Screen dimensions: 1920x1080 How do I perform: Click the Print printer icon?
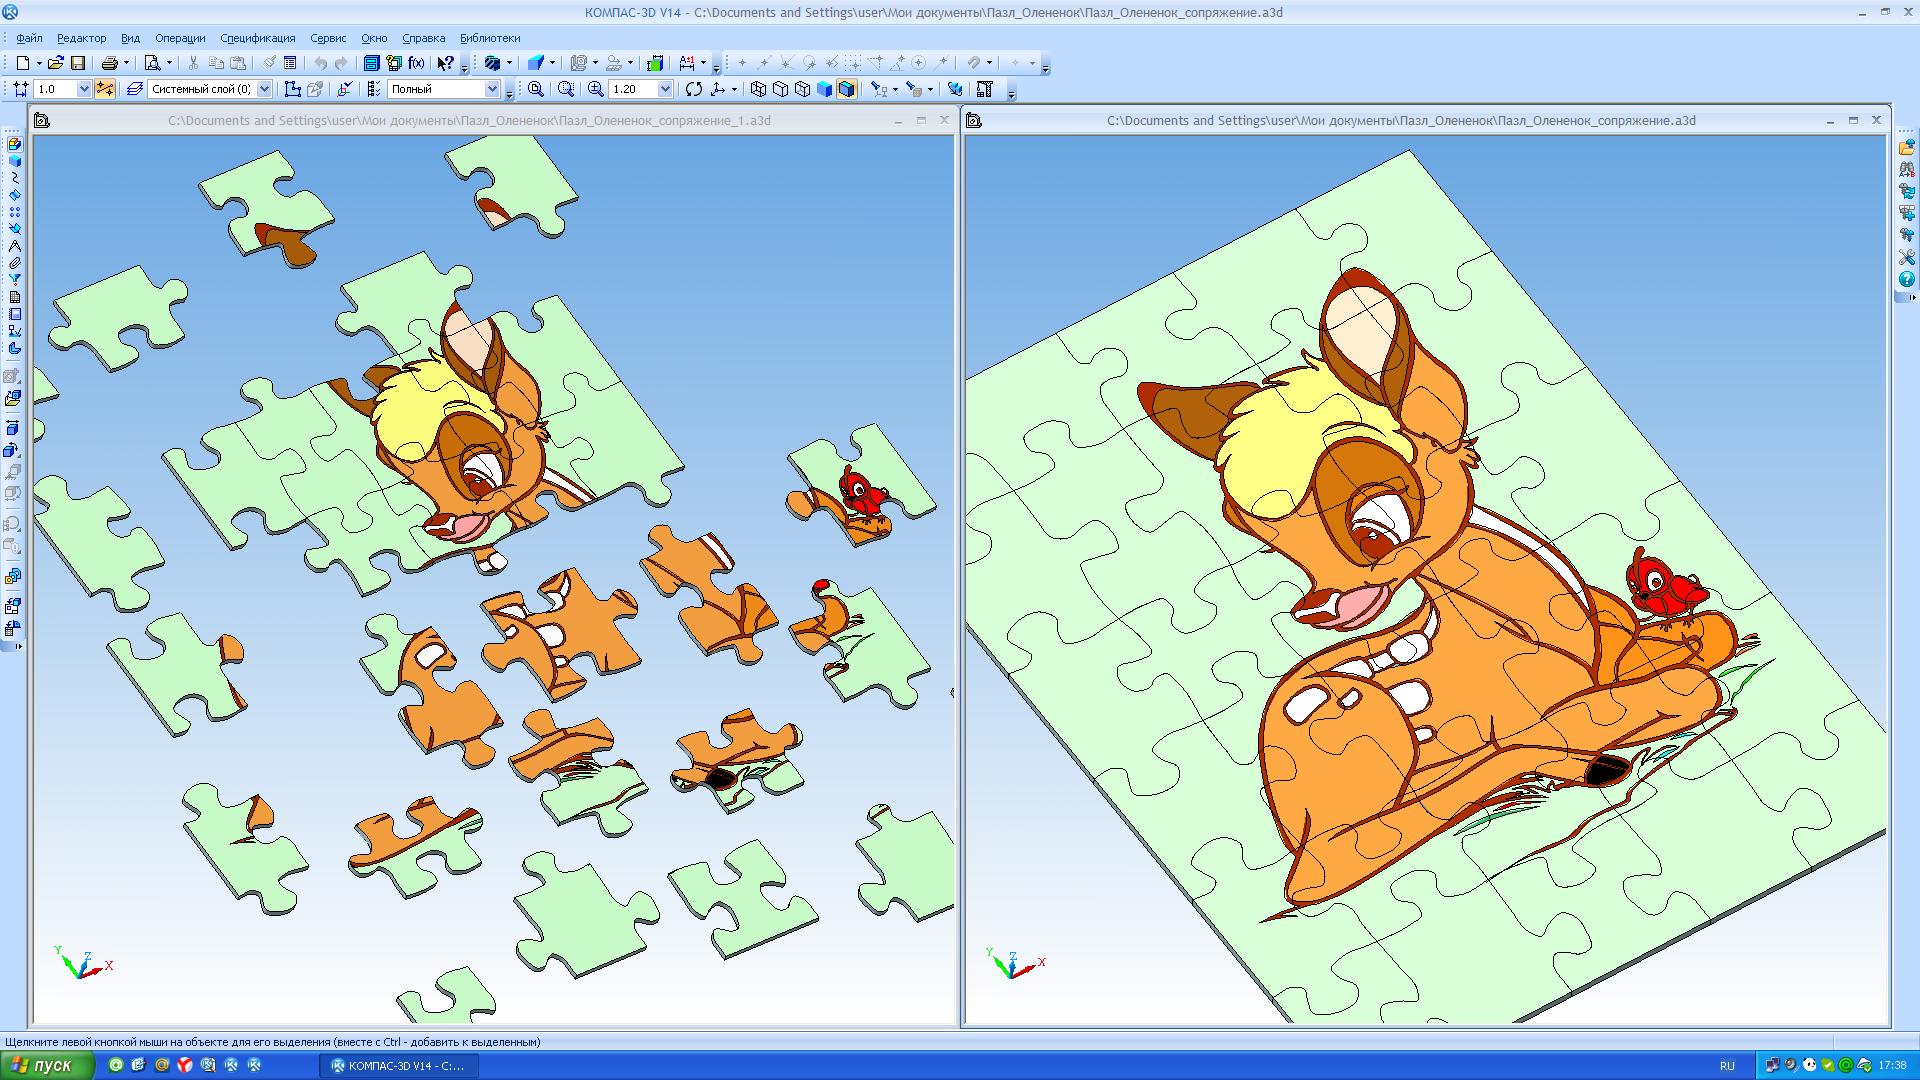(x=109, y=63)
